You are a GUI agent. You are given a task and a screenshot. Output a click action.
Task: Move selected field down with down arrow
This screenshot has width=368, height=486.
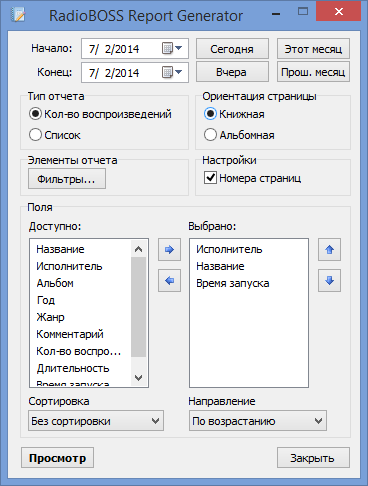point(329,281)
